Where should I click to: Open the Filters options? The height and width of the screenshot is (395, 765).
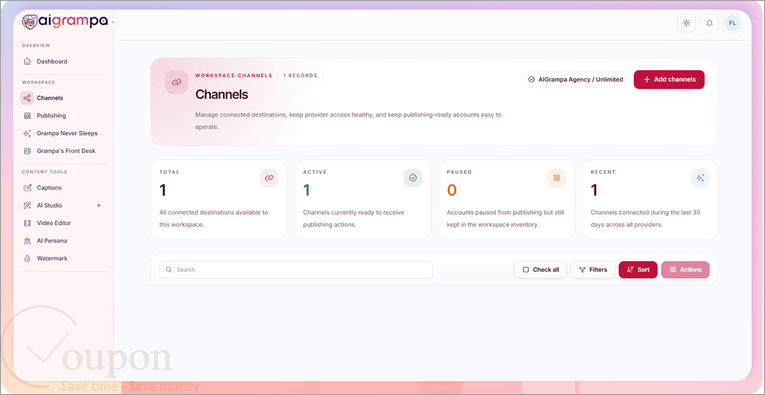click(593, 270)
